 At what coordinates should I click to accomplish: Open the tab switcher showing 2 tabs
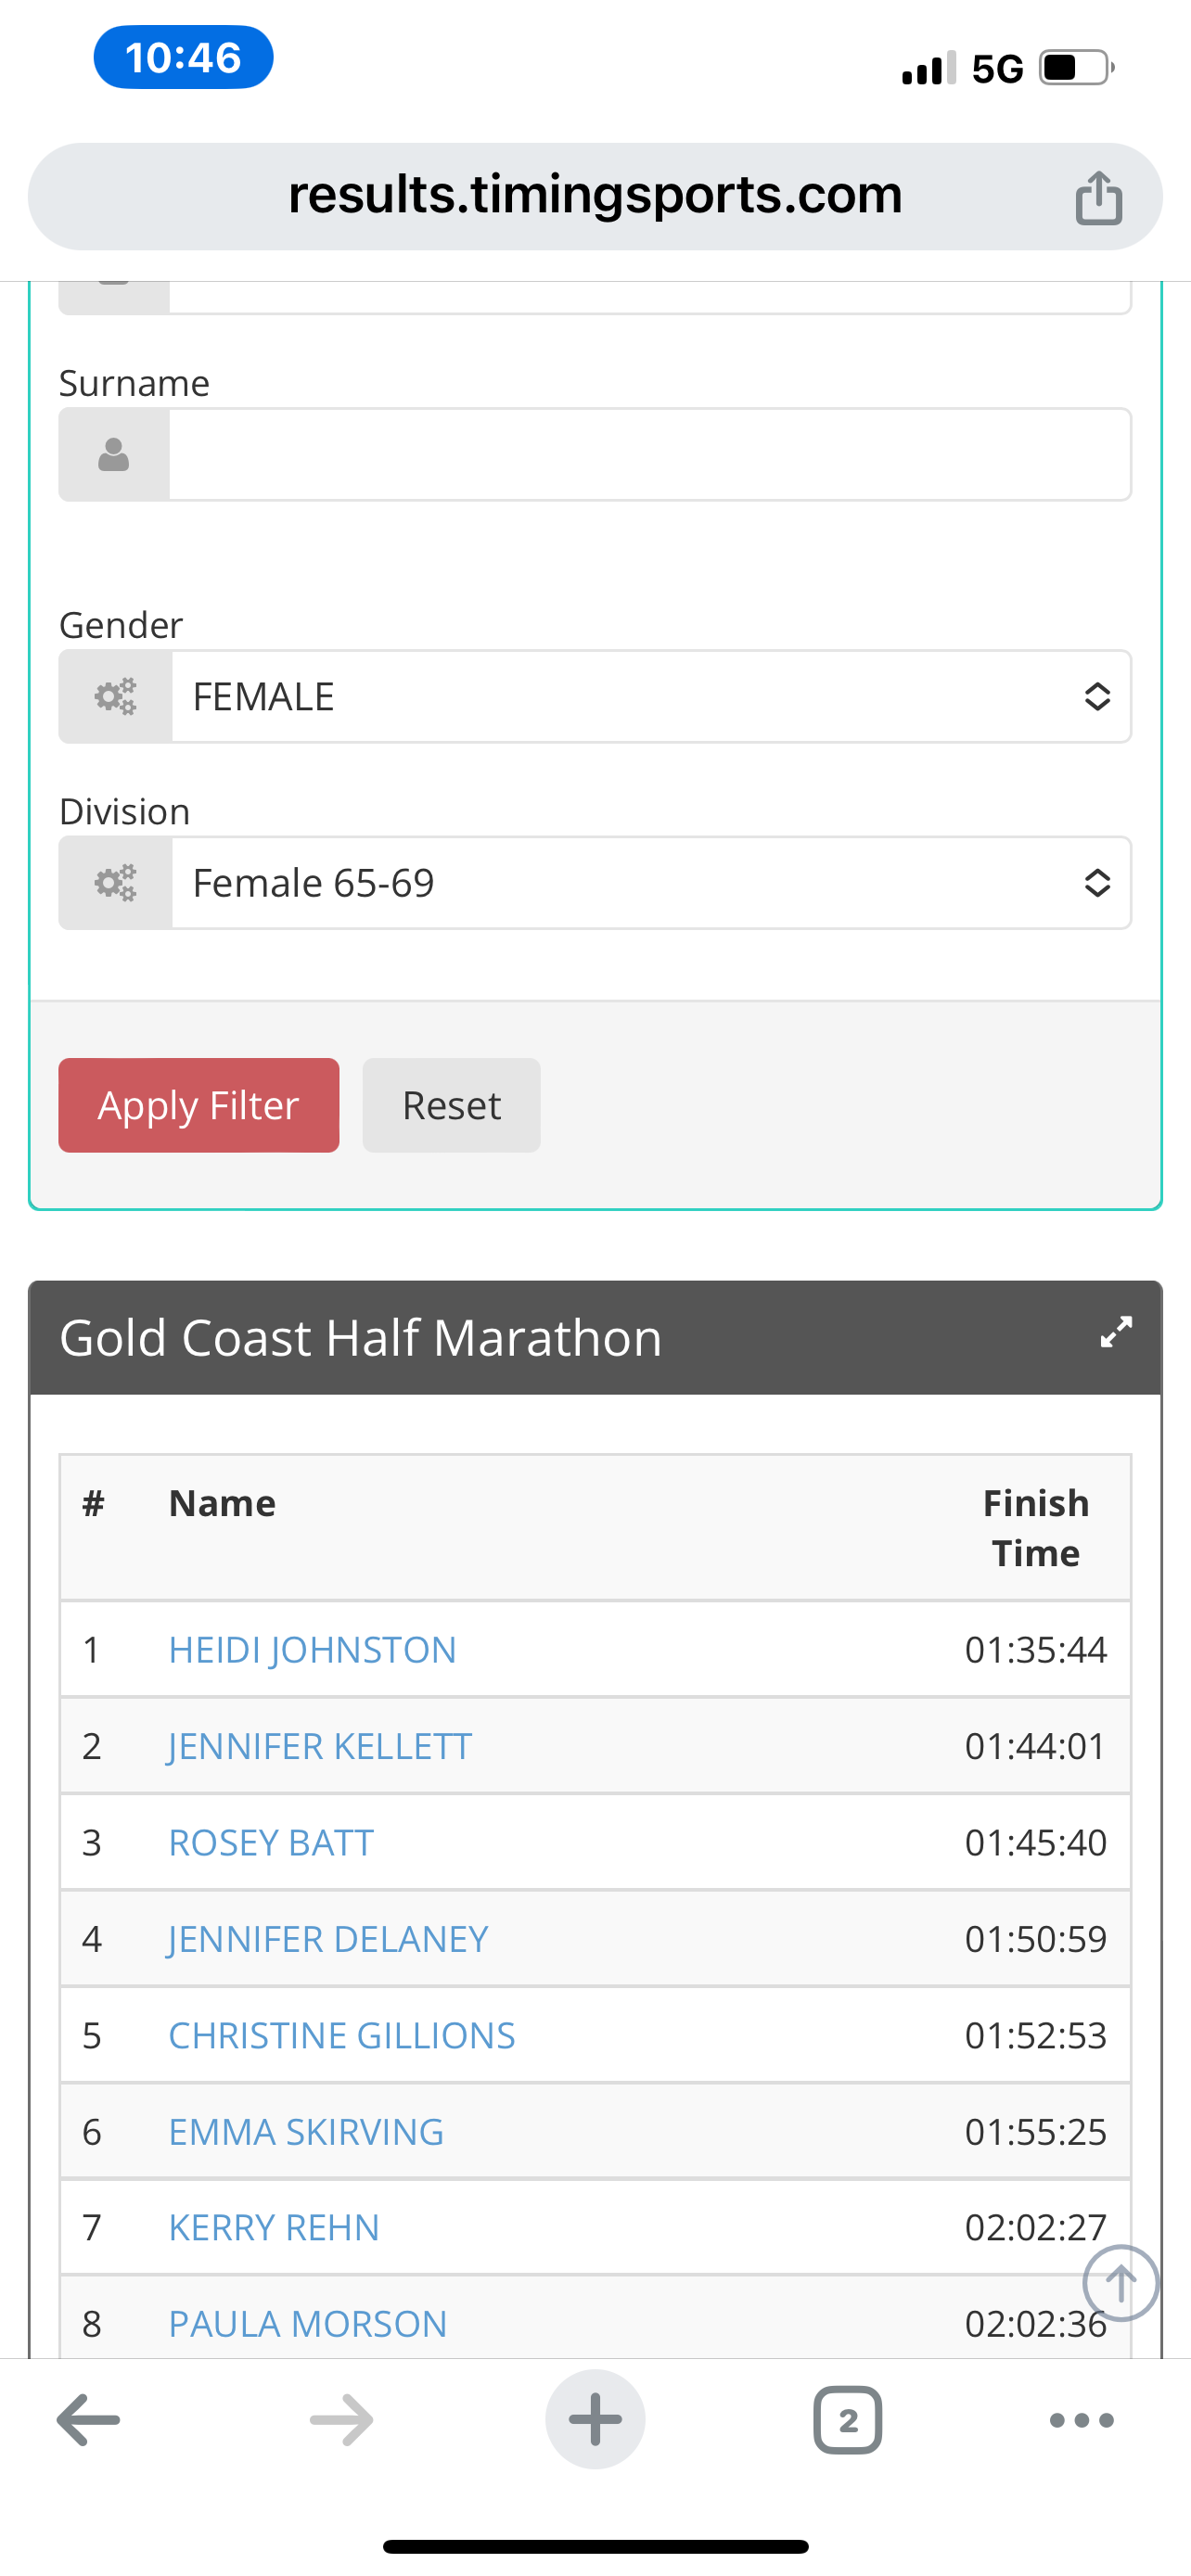click(848, 2420)
